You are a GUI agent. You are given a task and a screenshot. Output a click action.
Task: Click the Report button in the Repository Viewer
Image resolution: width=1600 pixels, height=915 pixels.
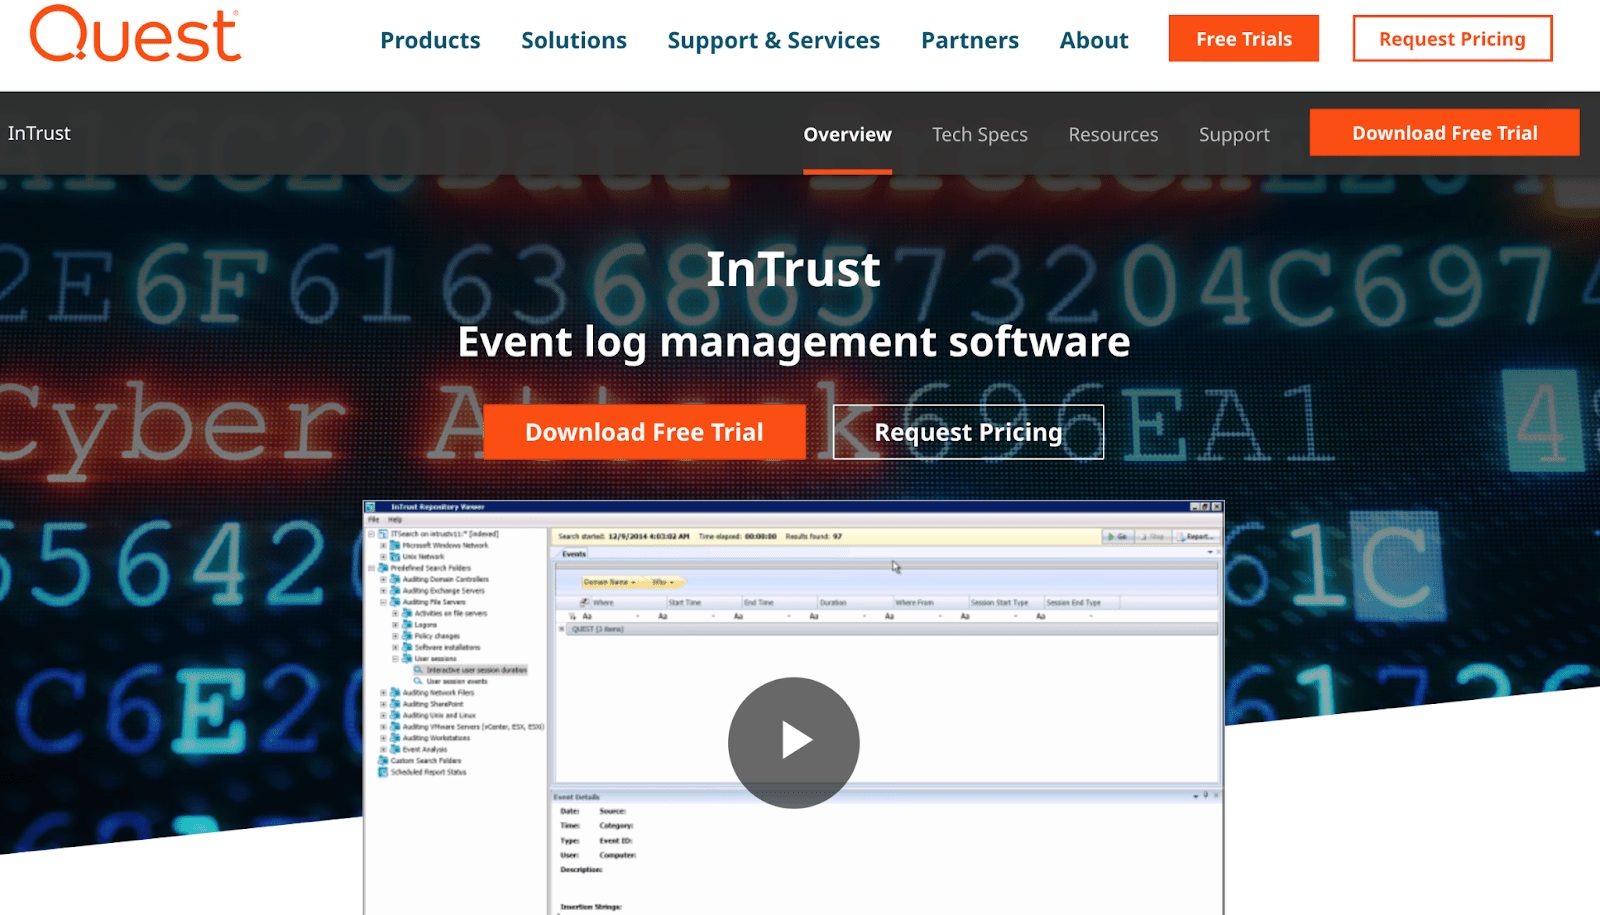point(1195,537)
